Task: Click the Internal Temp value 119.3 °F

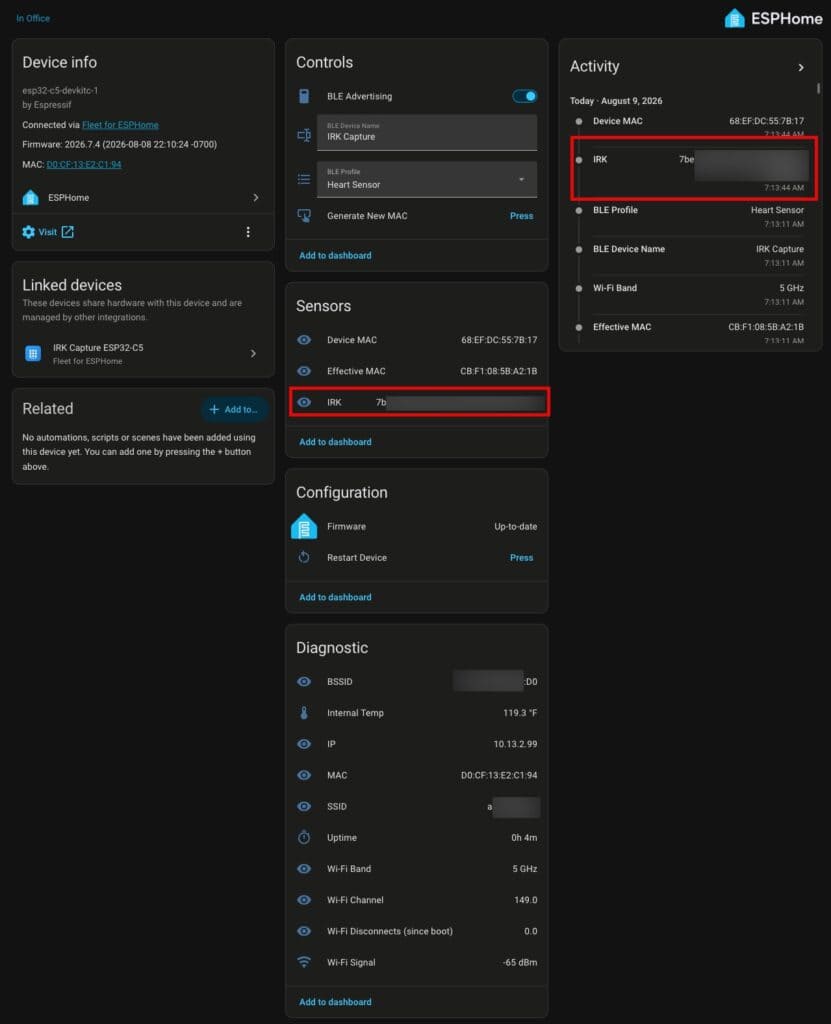Action: [x=520, y=712]
